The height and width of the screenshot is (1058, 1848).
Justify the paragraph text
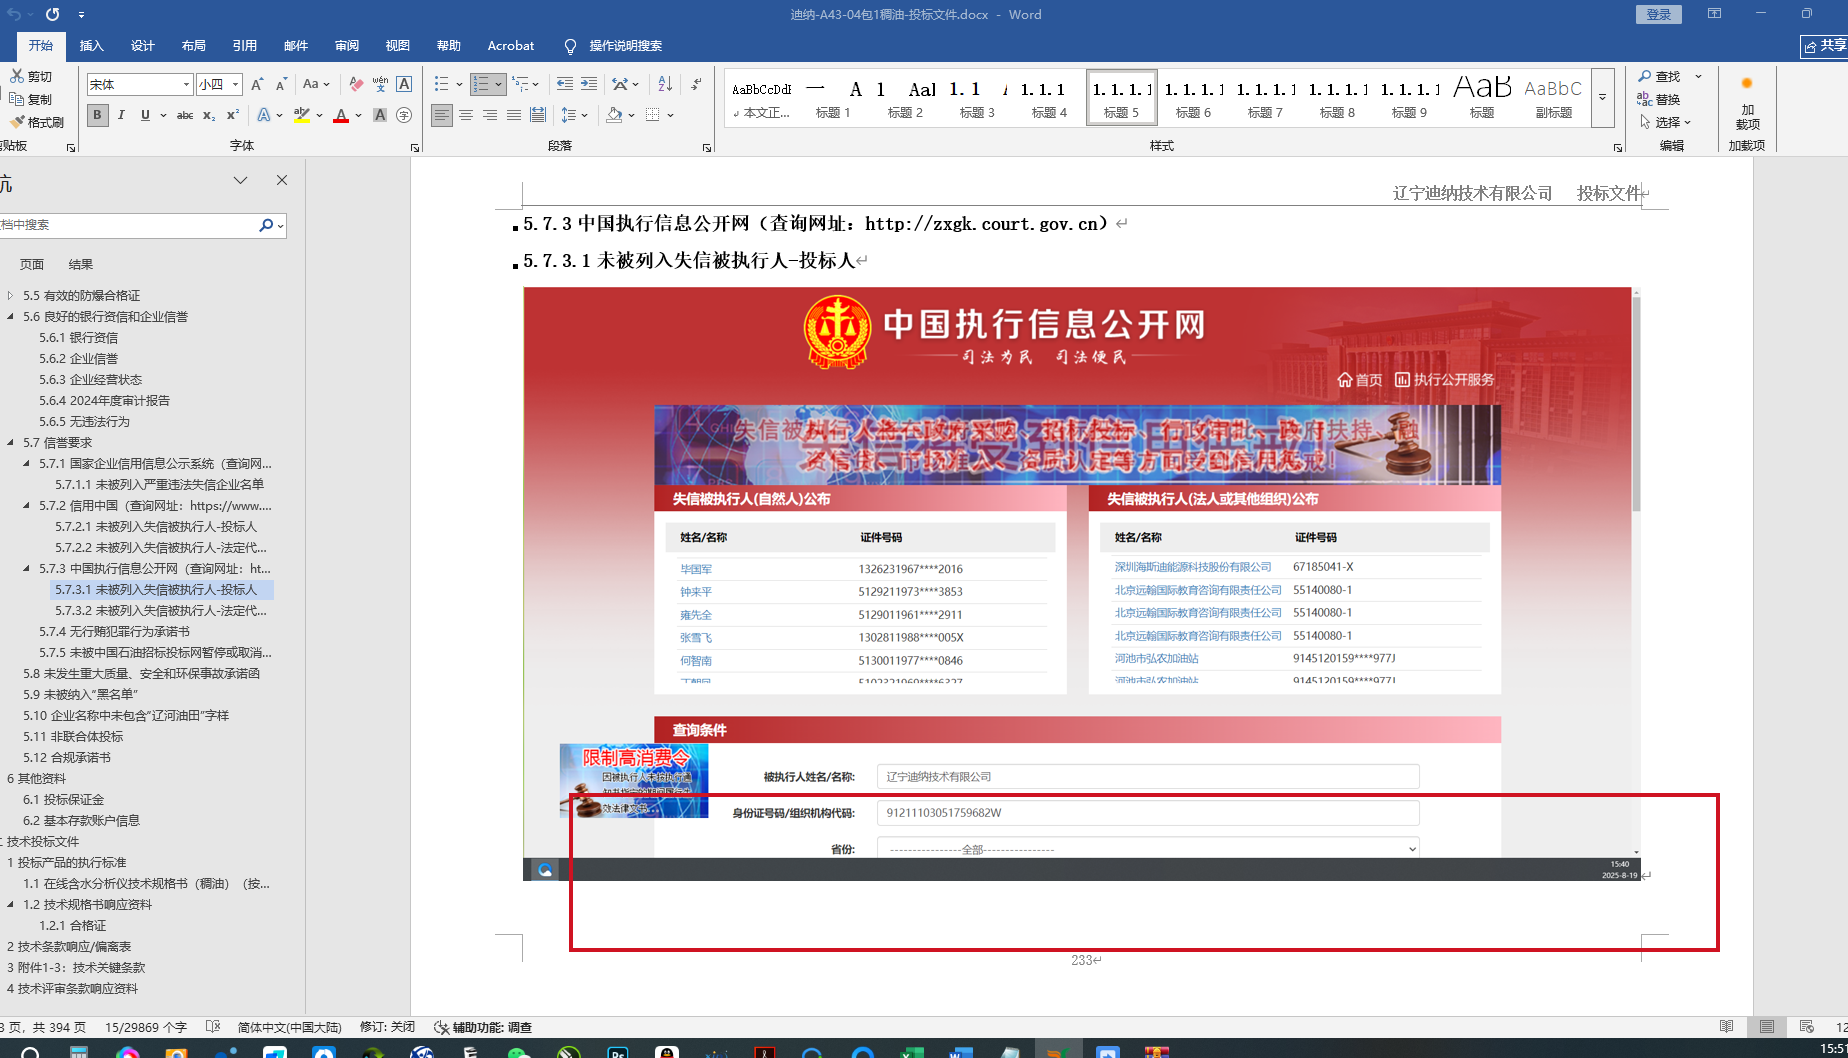tap(514, 115)
